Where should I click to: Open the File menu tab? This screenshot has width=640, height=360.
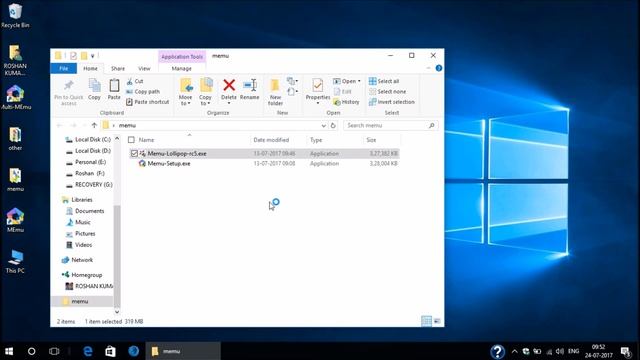click(64, 69)
